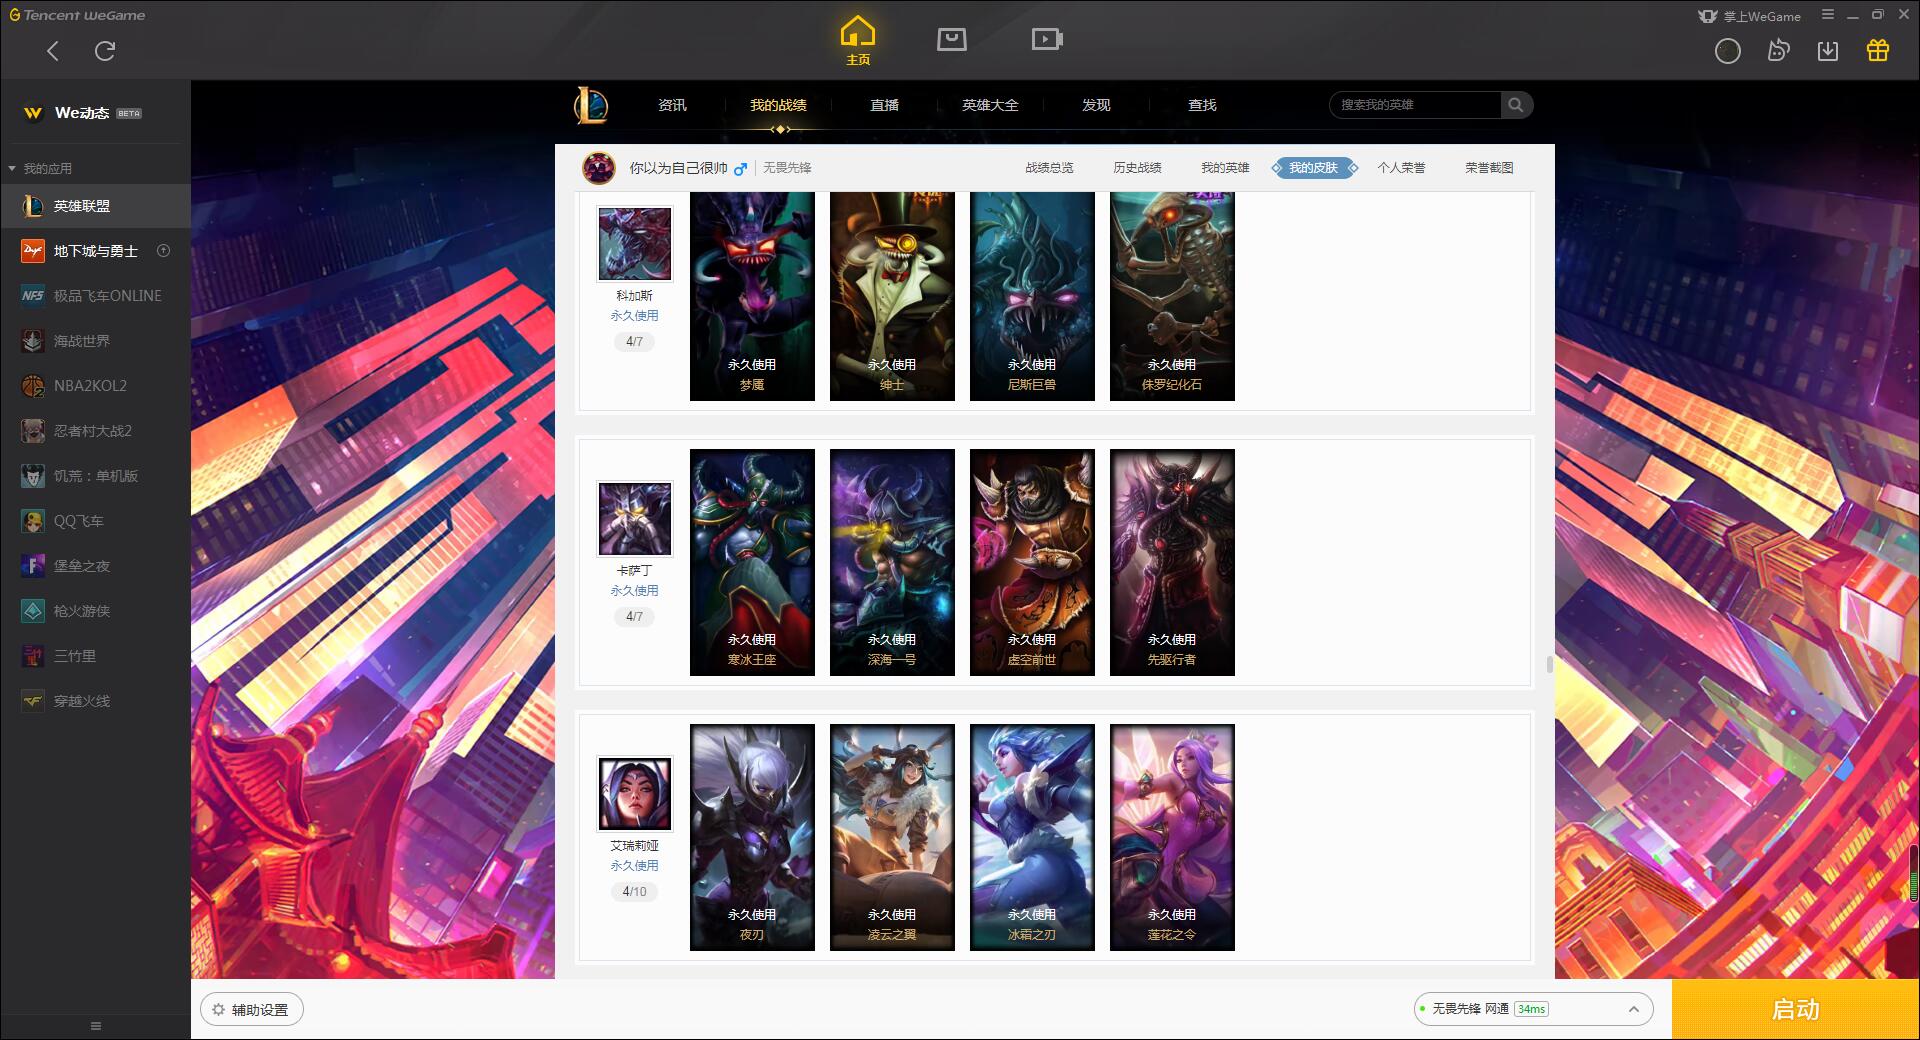This screenshot has height=1040, width=1920.
Task: Open 辅助设置 settings button
Action: click(x=252, y=1010)
